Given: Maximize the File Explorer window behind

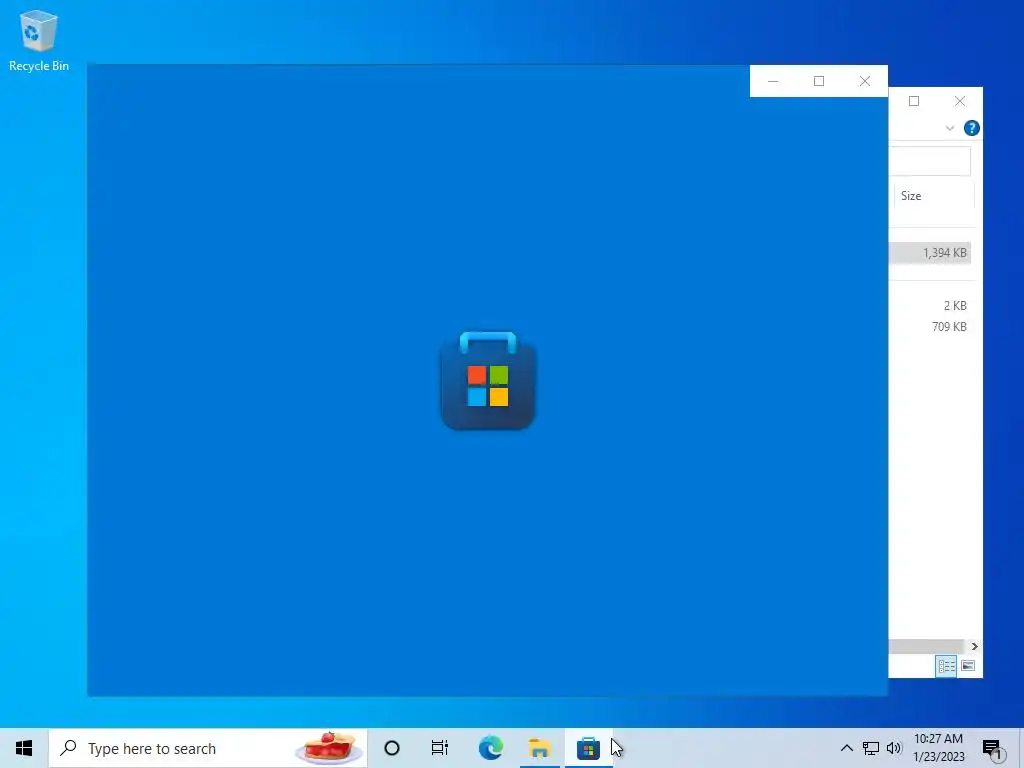Looking at the screenshot, I should [x=914, y=101].
